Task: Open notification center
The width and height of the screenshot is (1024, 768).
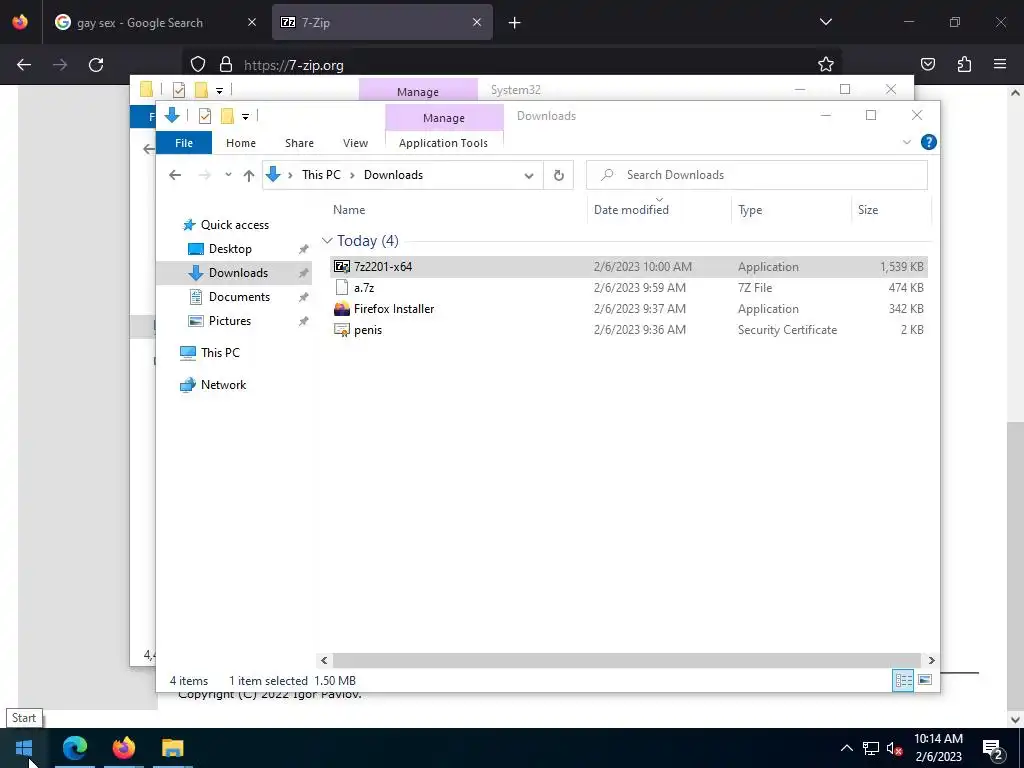Action: coord(993,748)
